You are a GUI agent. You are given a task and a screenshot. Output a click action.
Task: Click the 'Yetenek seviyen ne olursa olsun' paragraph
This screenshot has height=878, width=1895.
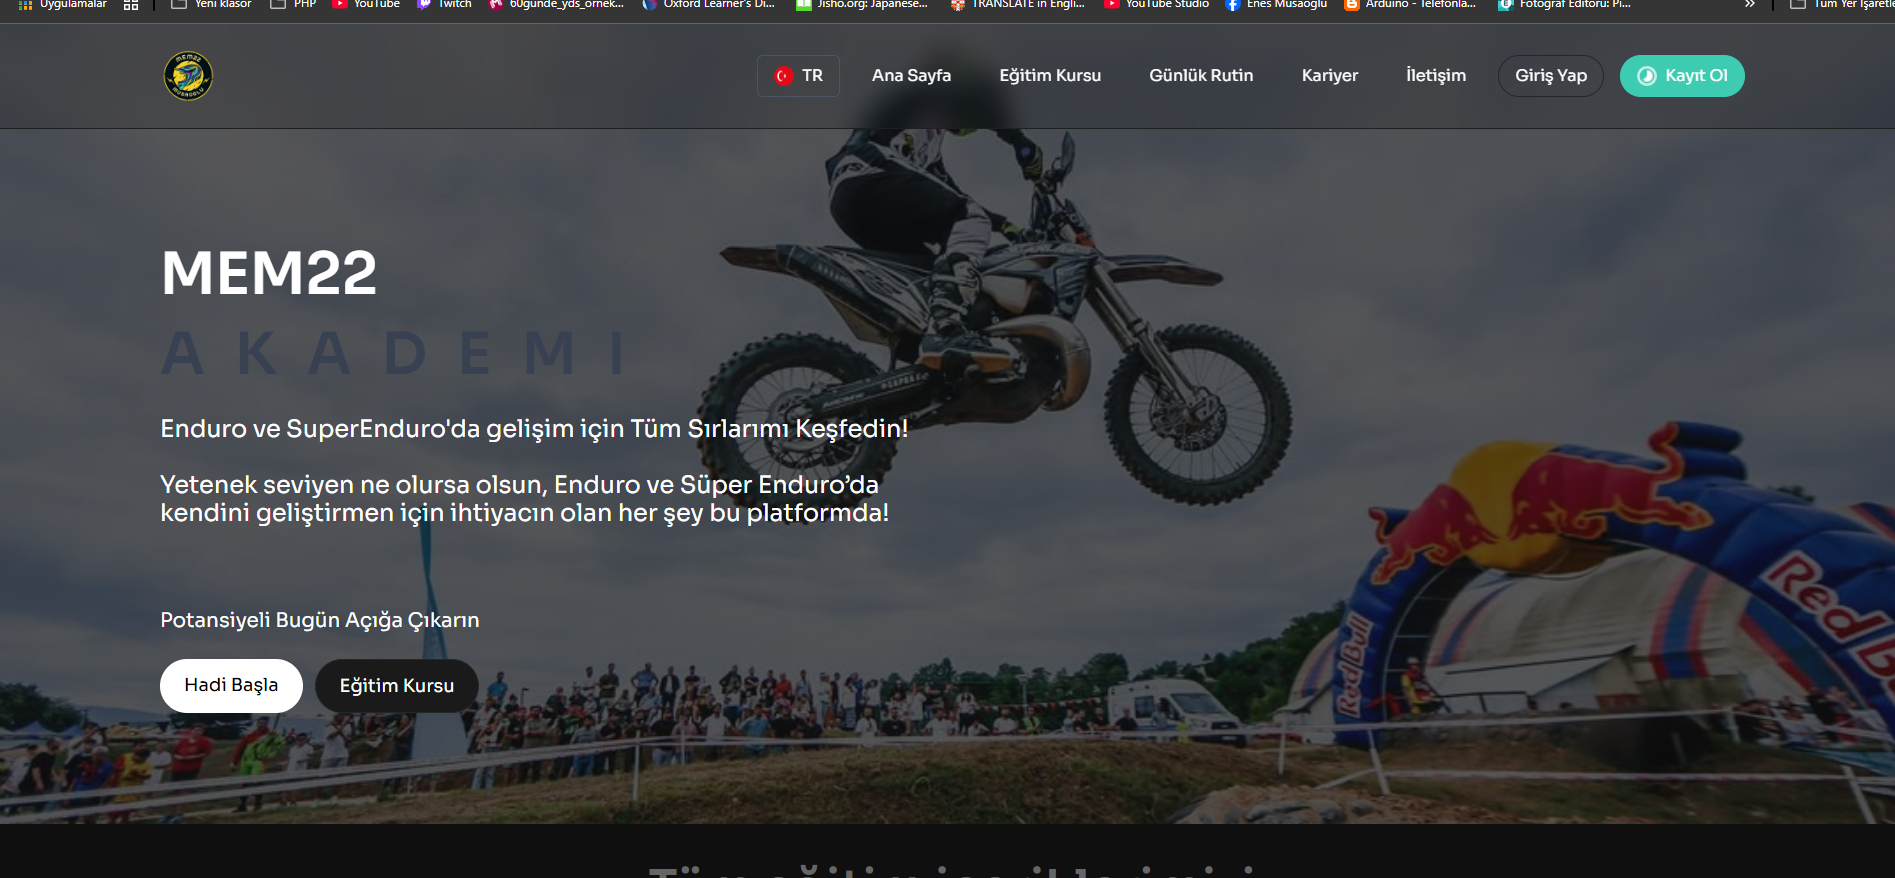tap(525, 499)
